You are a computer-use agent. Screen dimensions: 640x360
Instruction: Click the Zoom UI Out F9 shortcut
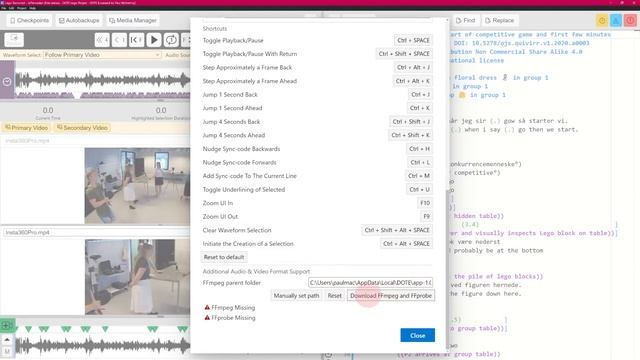click(426, 216)
